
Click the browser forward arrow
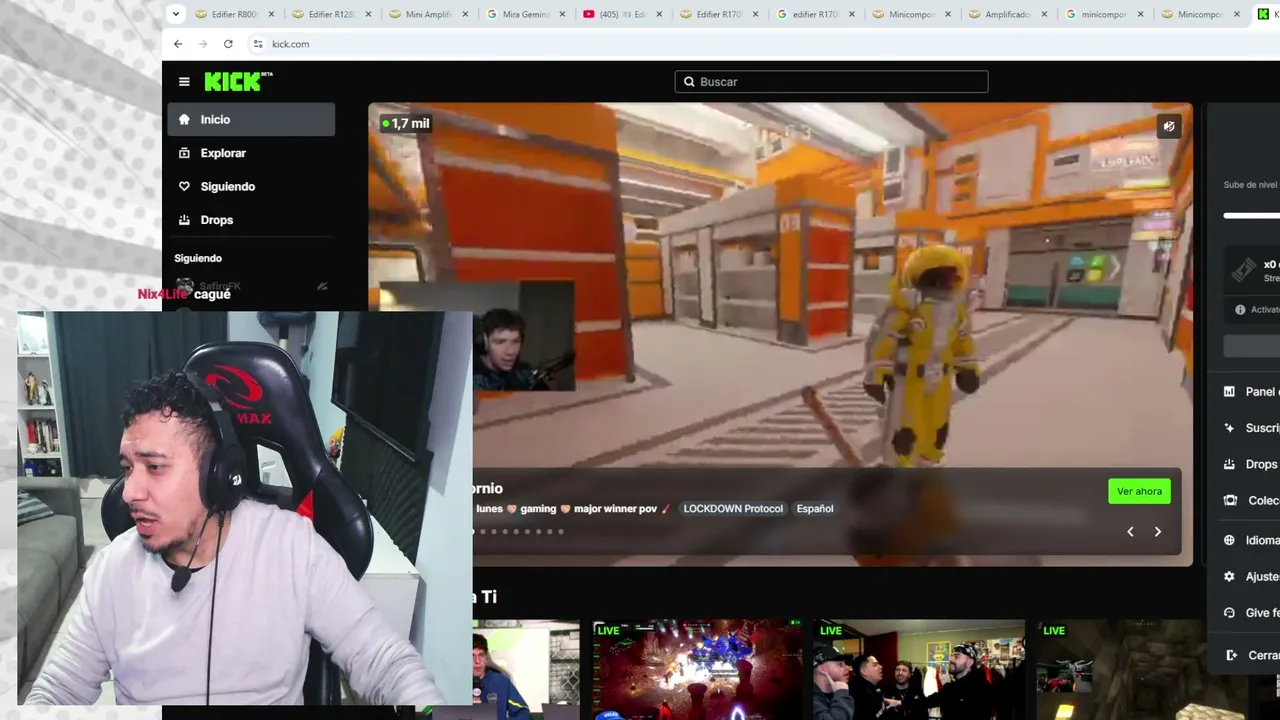203,44
